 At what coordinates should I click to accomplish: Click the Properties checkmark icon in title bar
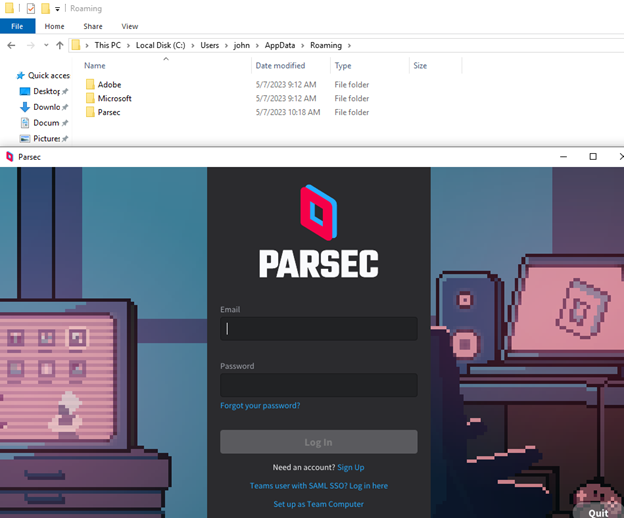tap(30, 8)
